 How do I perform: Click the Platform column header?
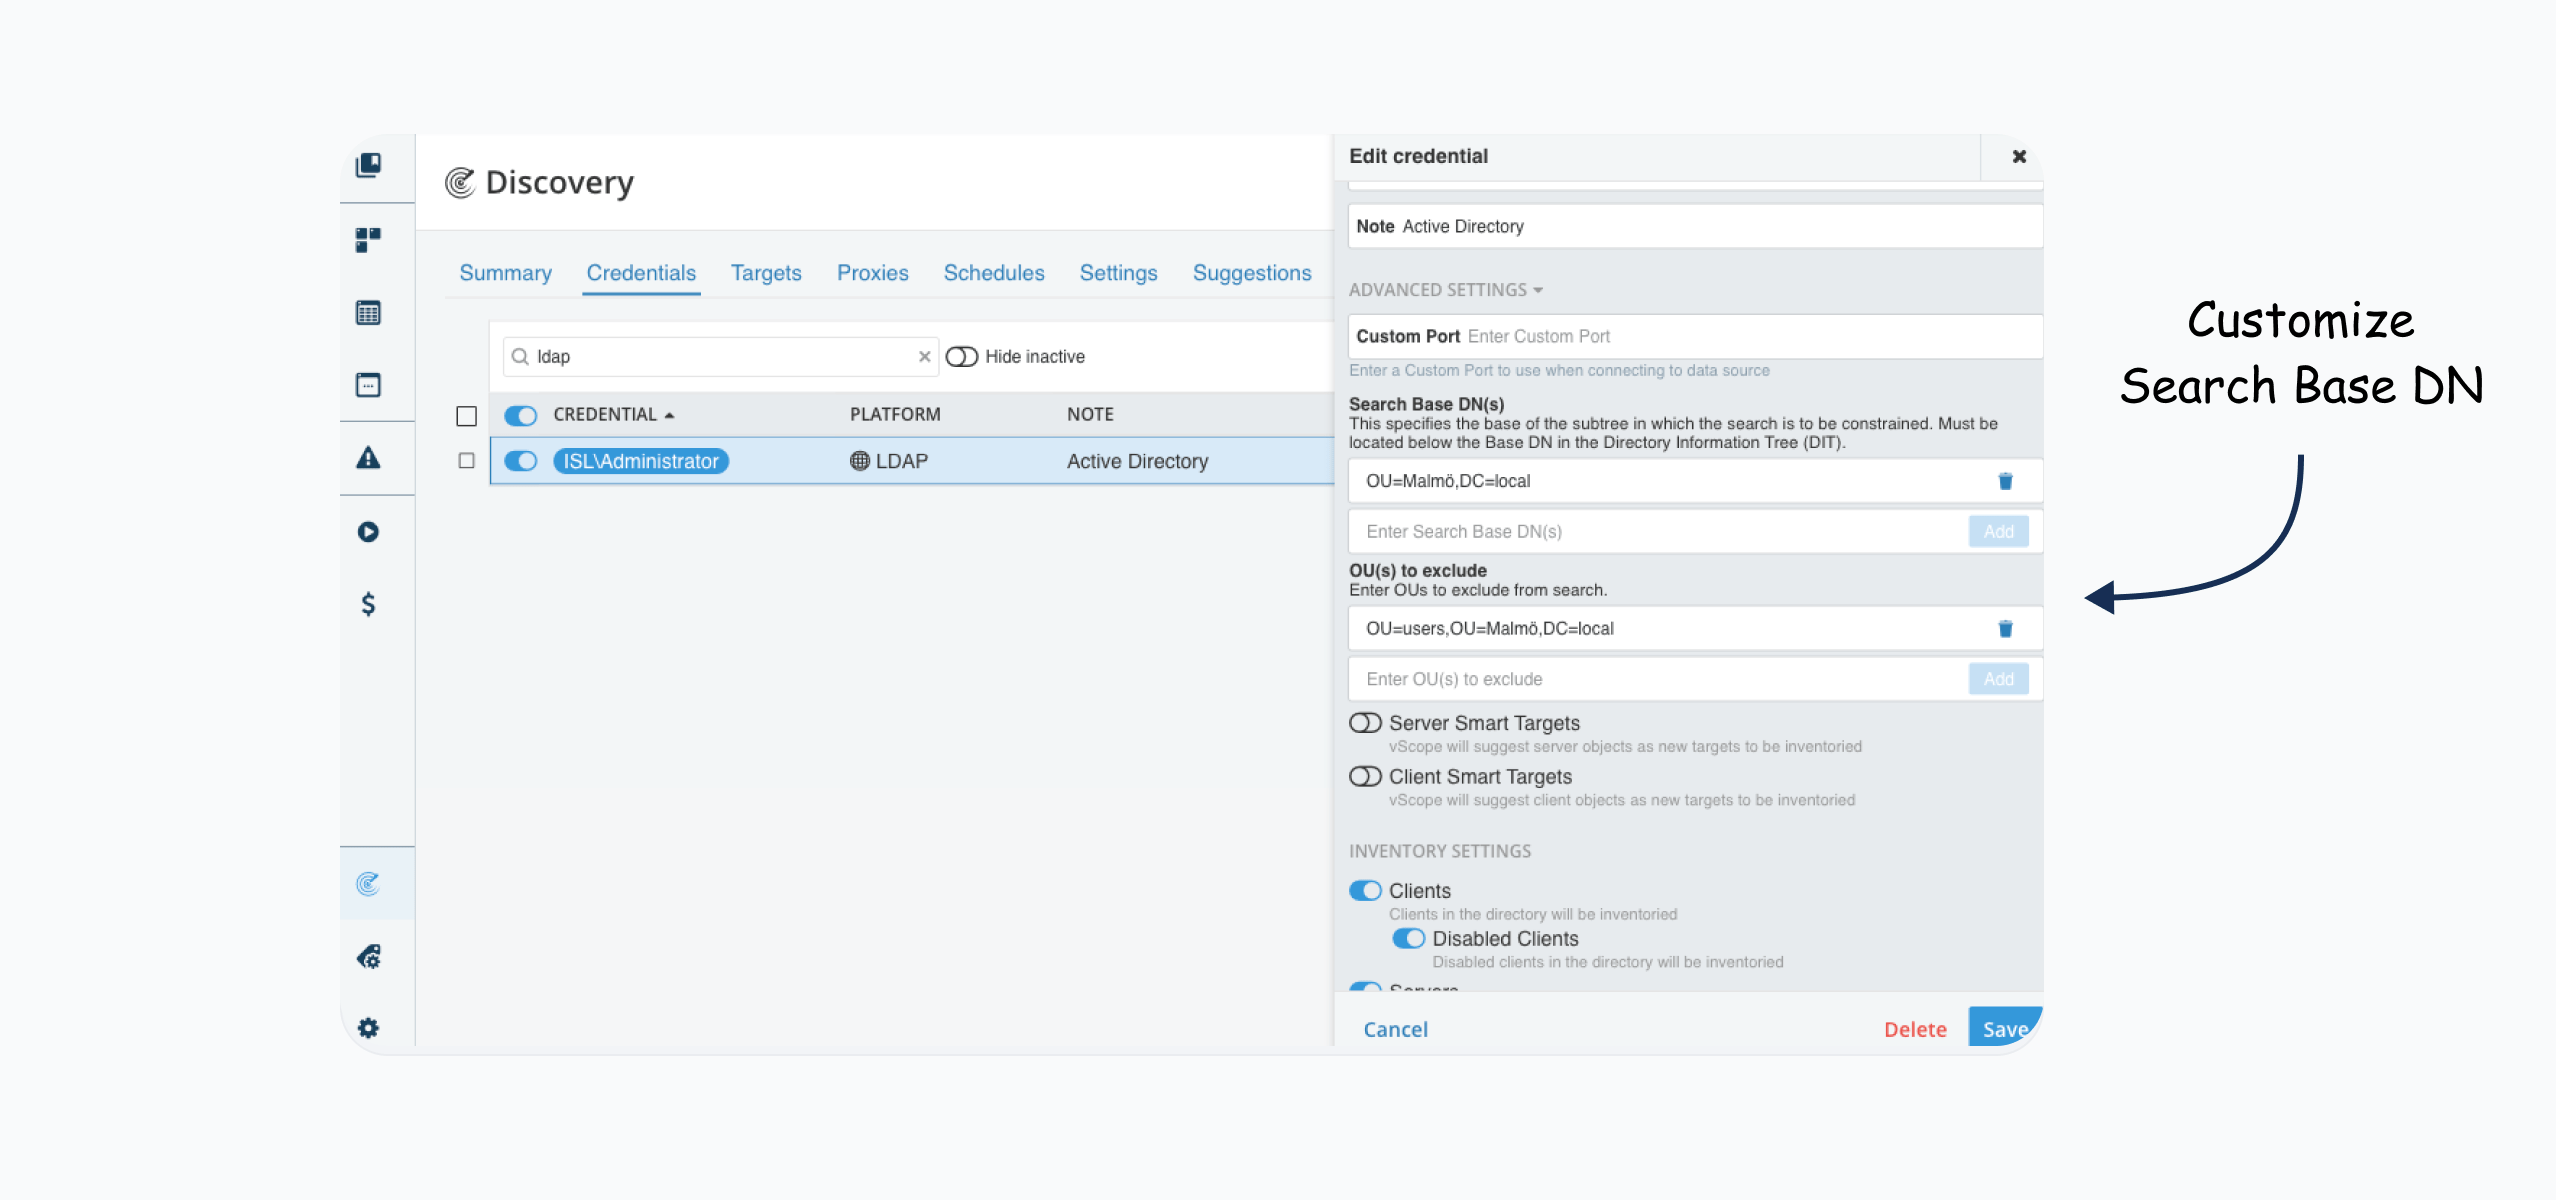tap(895, 415)
